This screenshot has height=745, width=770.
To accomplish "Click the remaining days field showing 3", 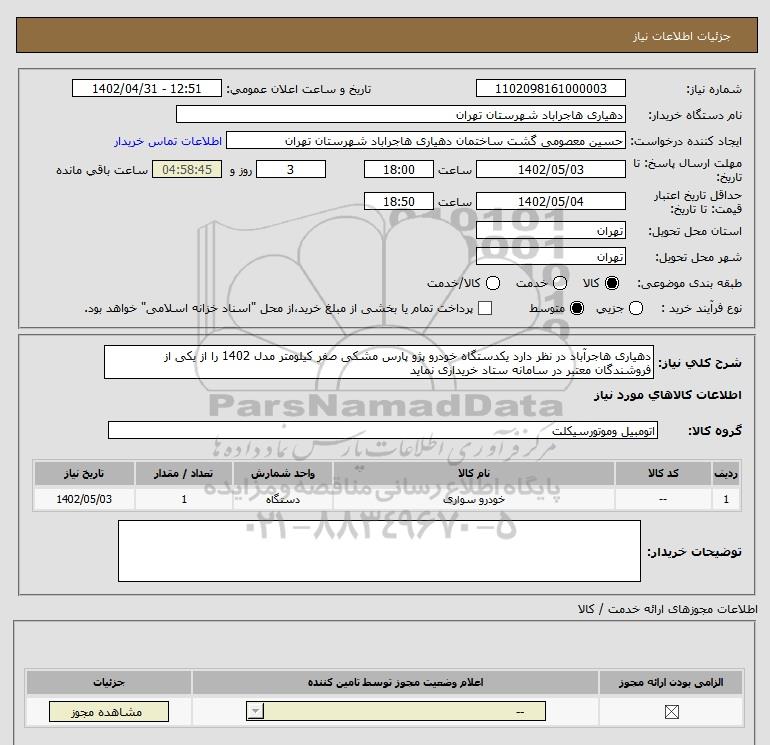I will coord(291,170).
